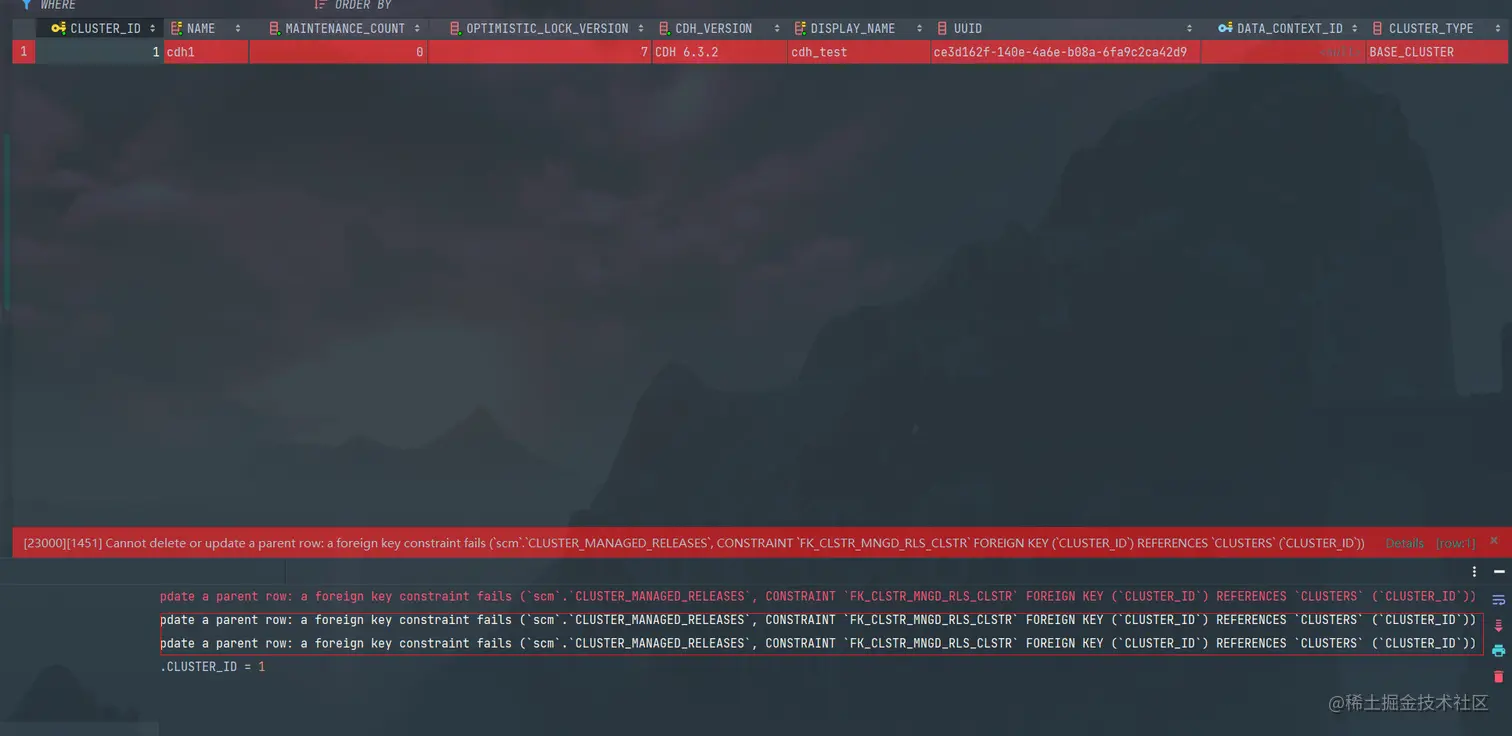
Task: Click the UUID cell starting with ce3d162f
Action: [x=1066, y=52]
